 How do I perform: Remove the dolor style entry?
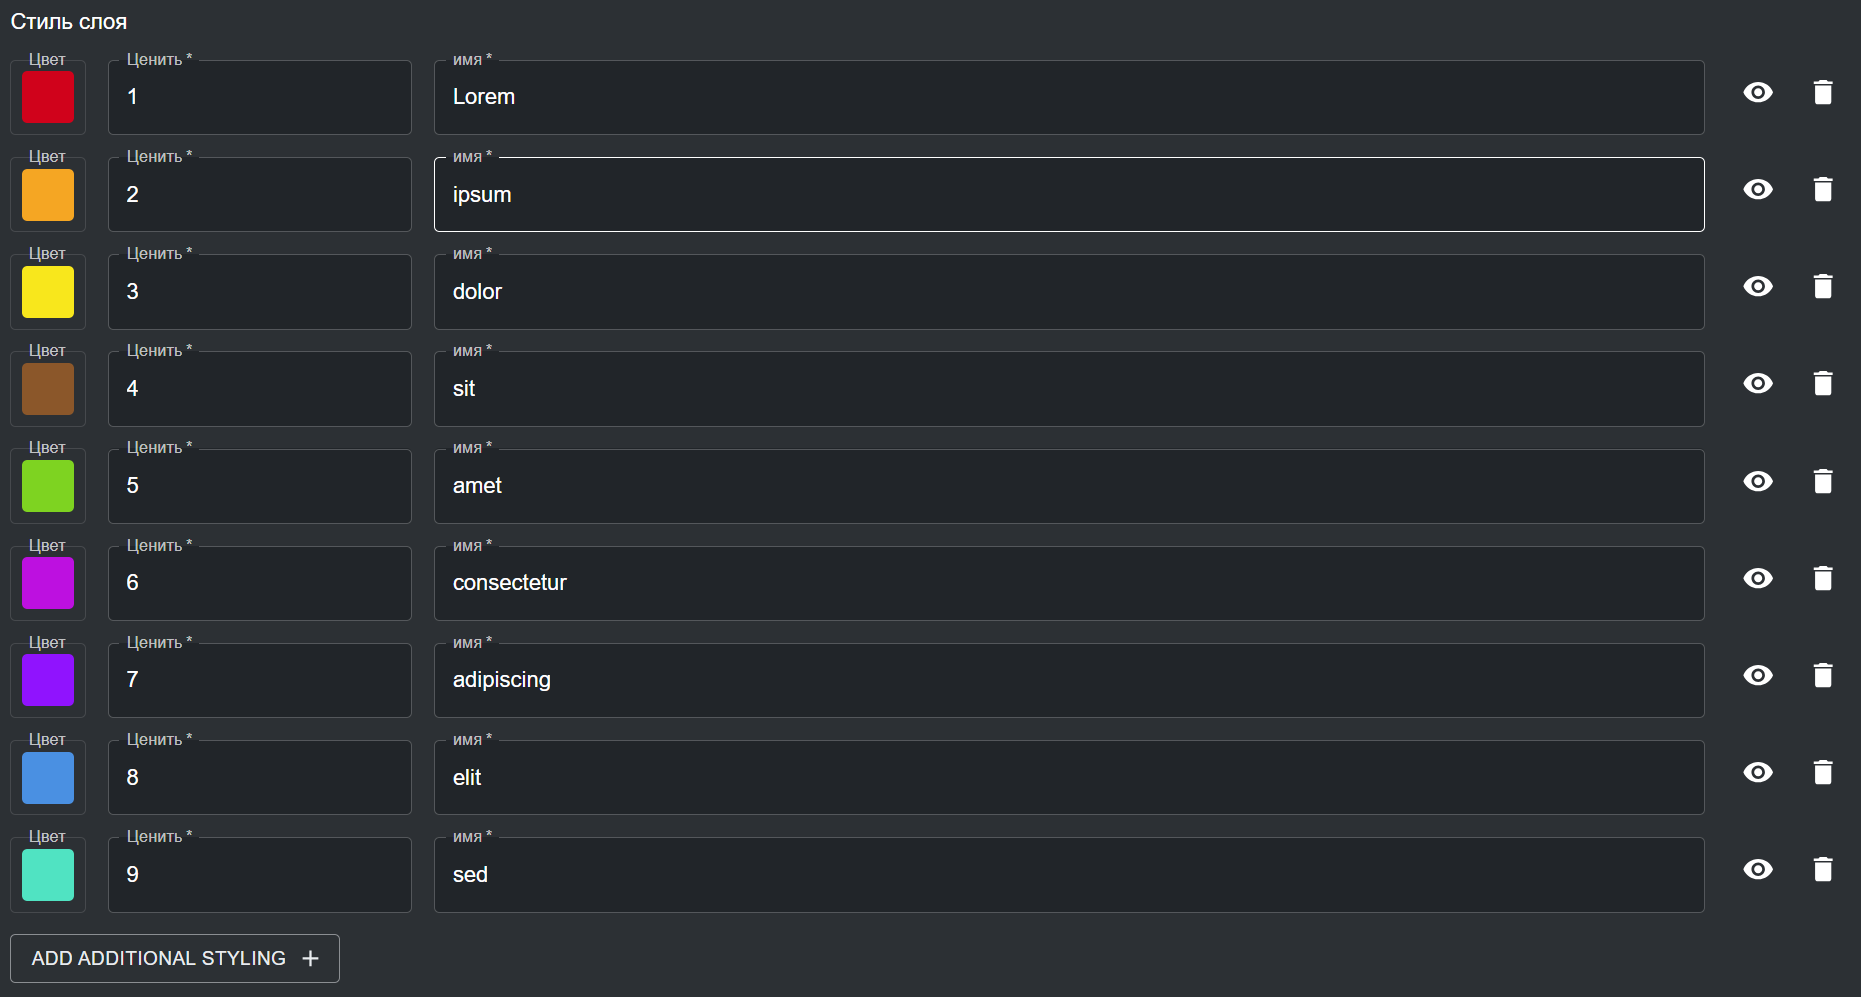tap(1823, 287)
